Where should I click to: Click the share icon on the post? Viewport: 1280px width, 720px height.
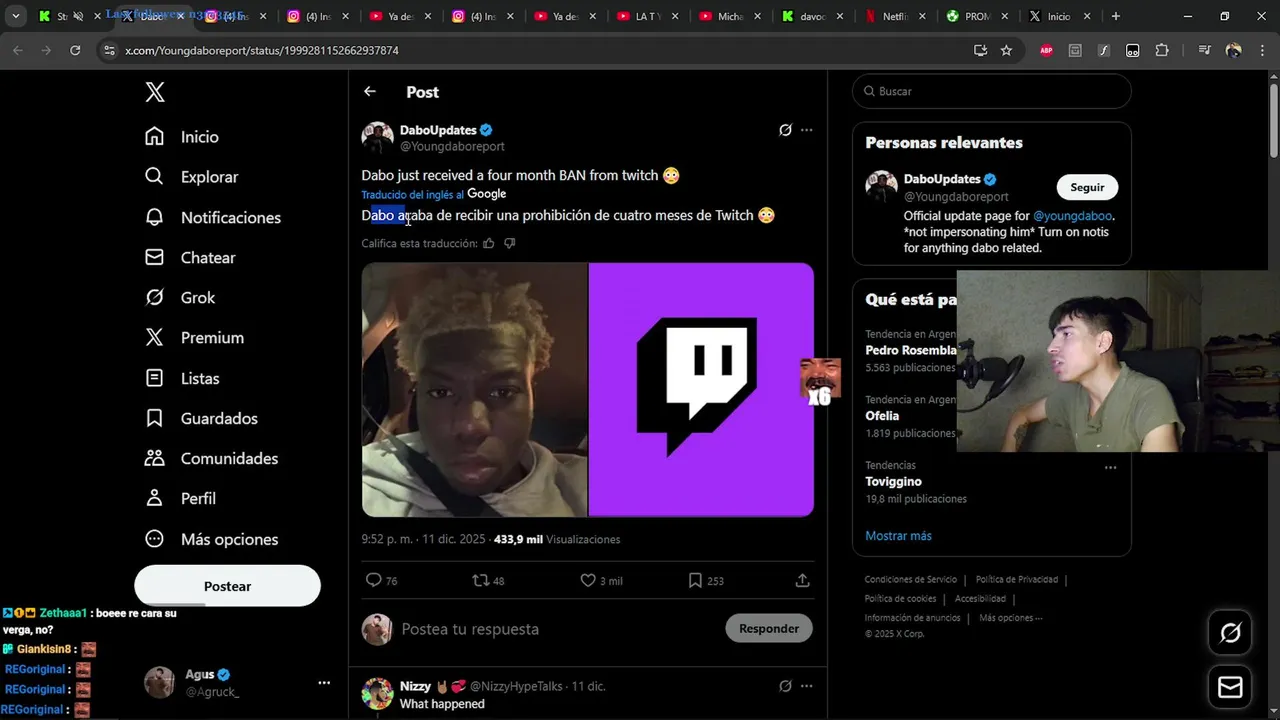[x=802, y=580]
